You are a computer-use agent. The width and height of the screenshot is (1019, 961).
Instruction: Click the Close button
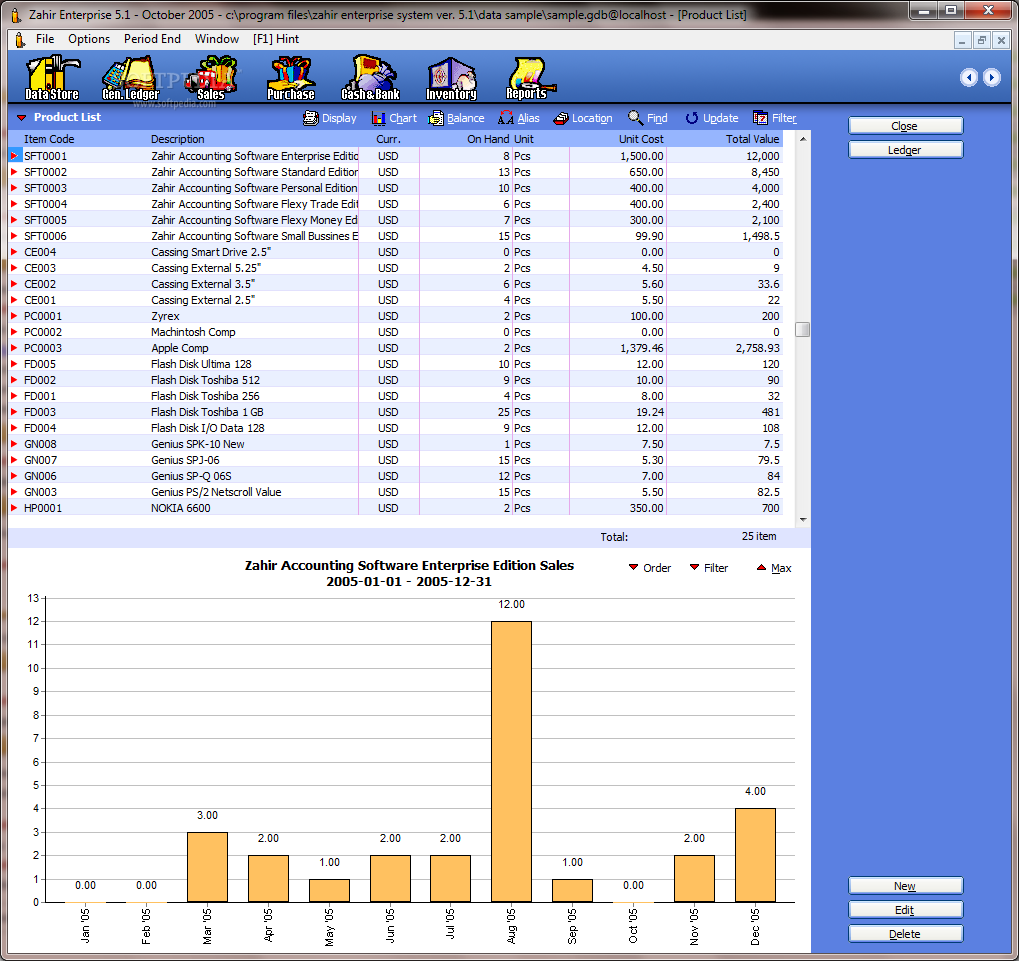(x=905, y=125)
